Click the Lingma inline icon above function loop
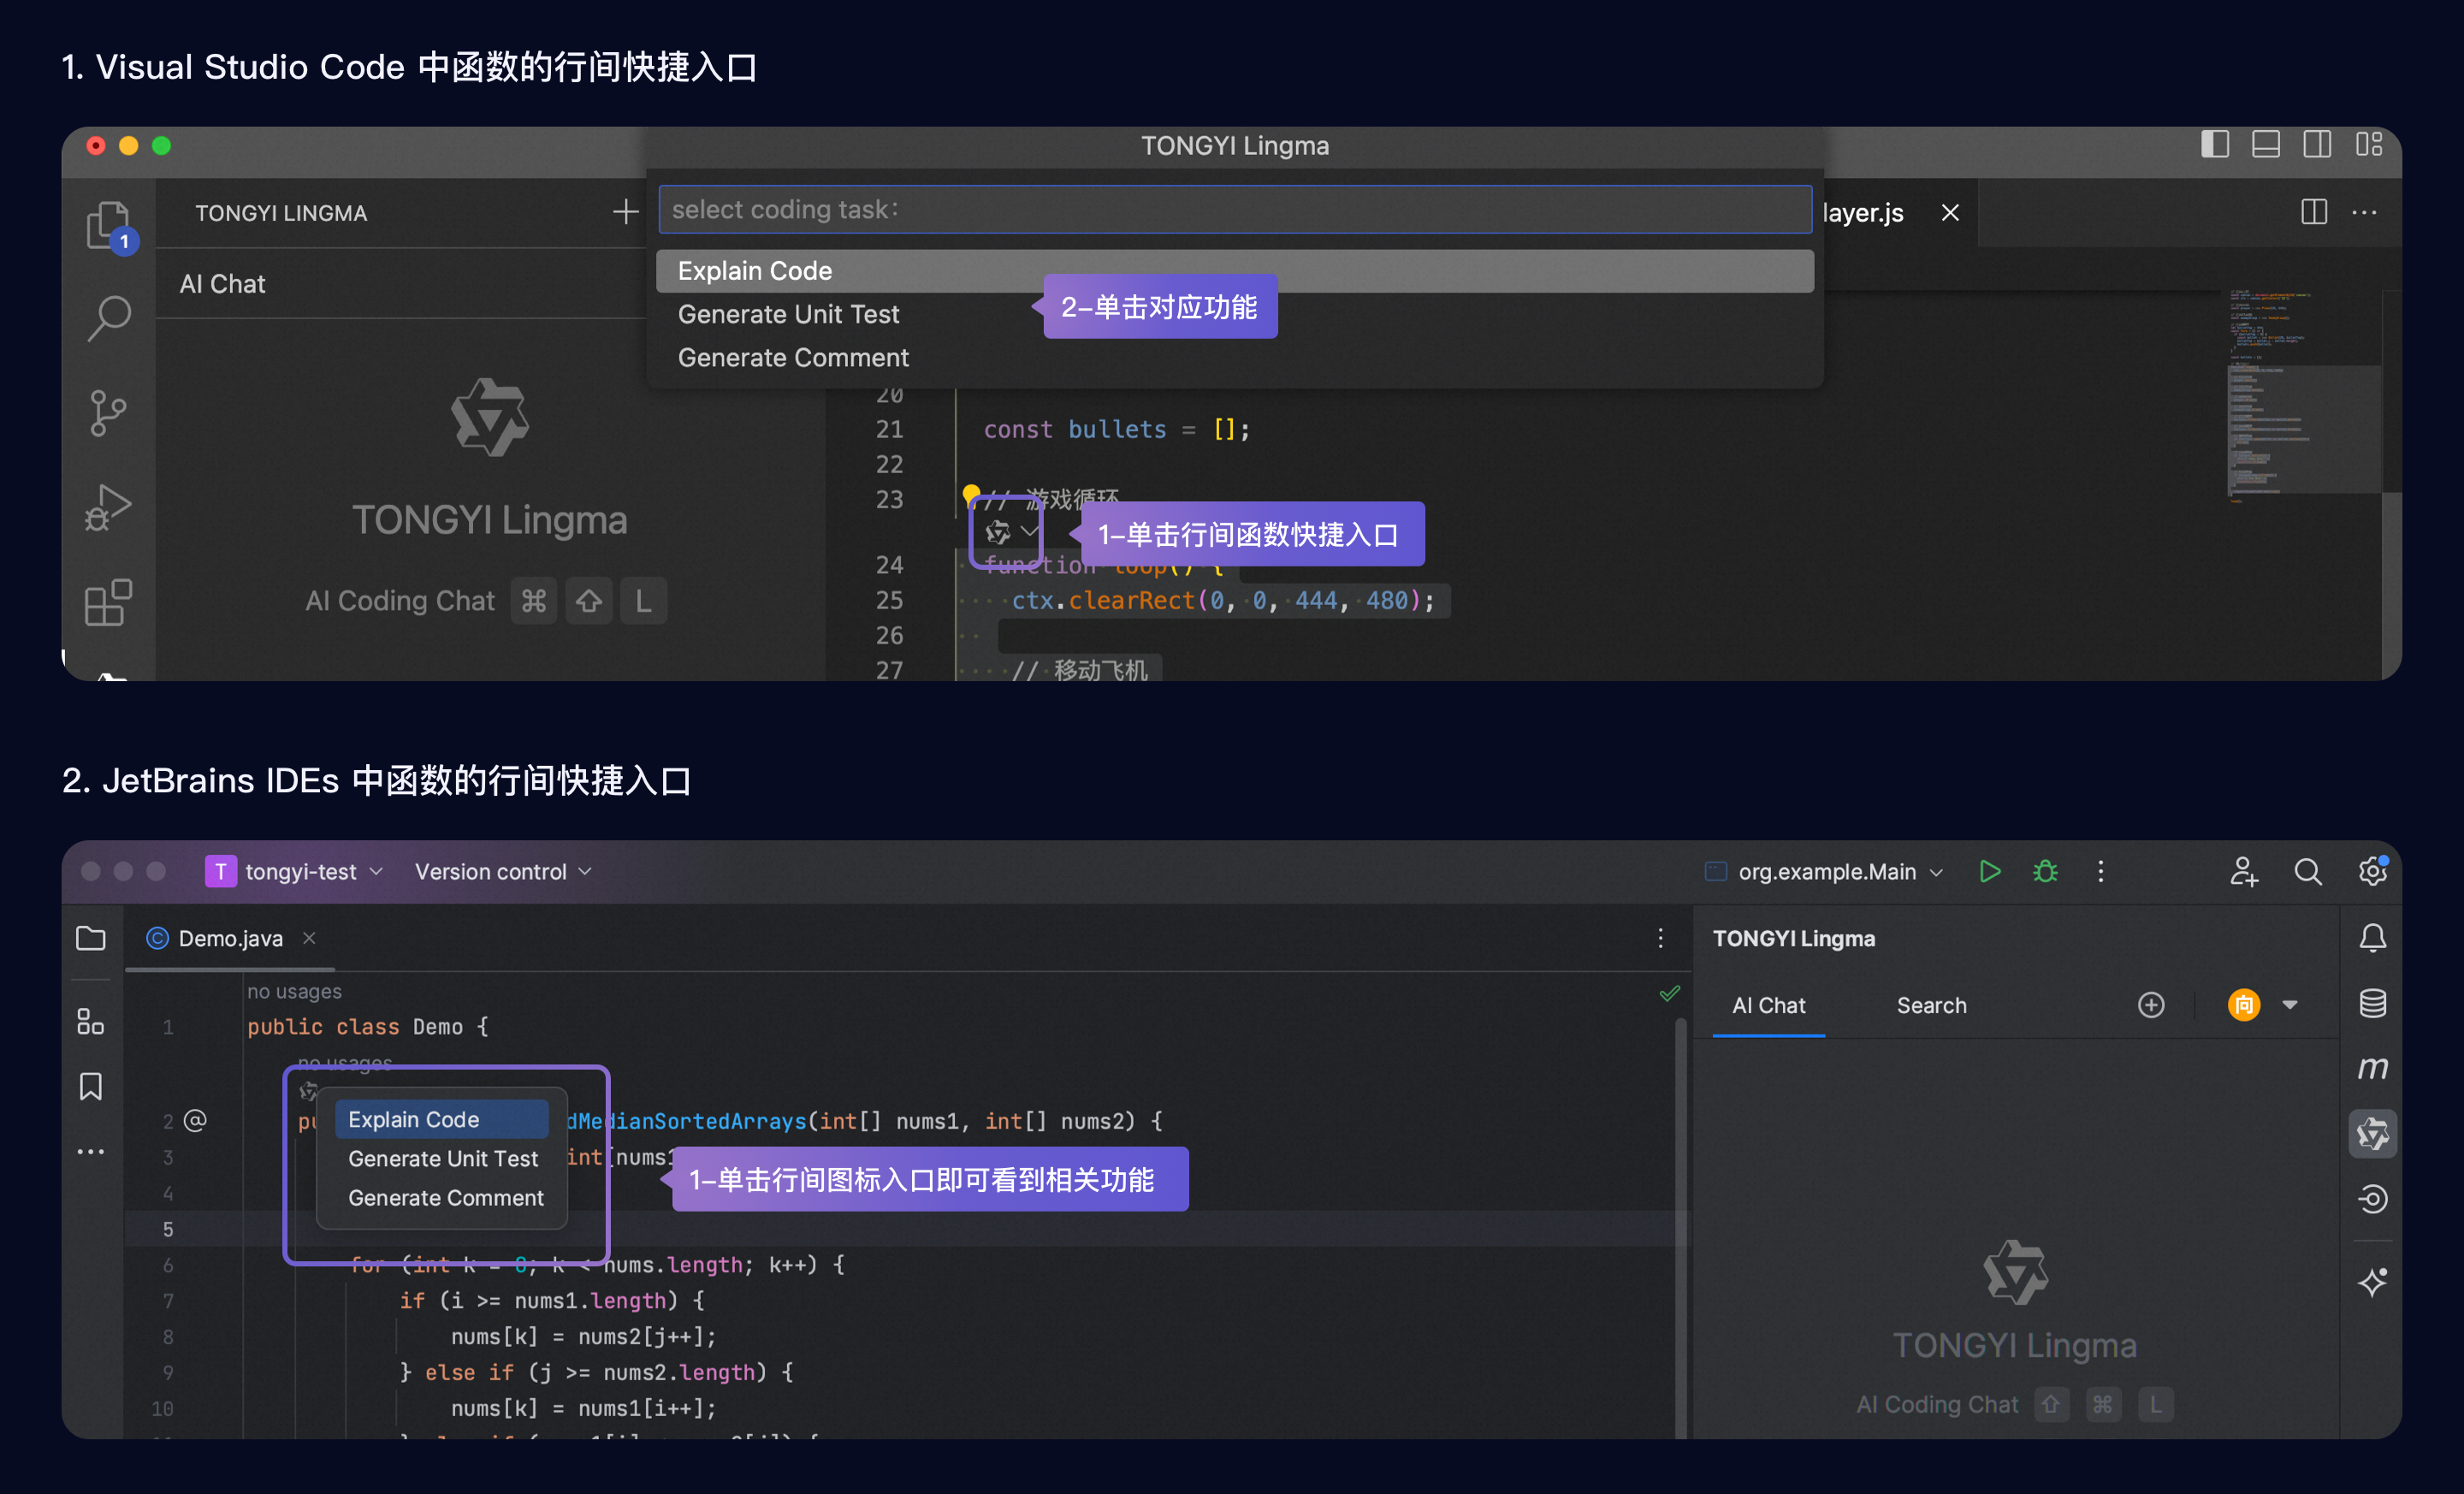Image resolution: width=2464 pixels, height=1494 pixels. click(999, 532)
